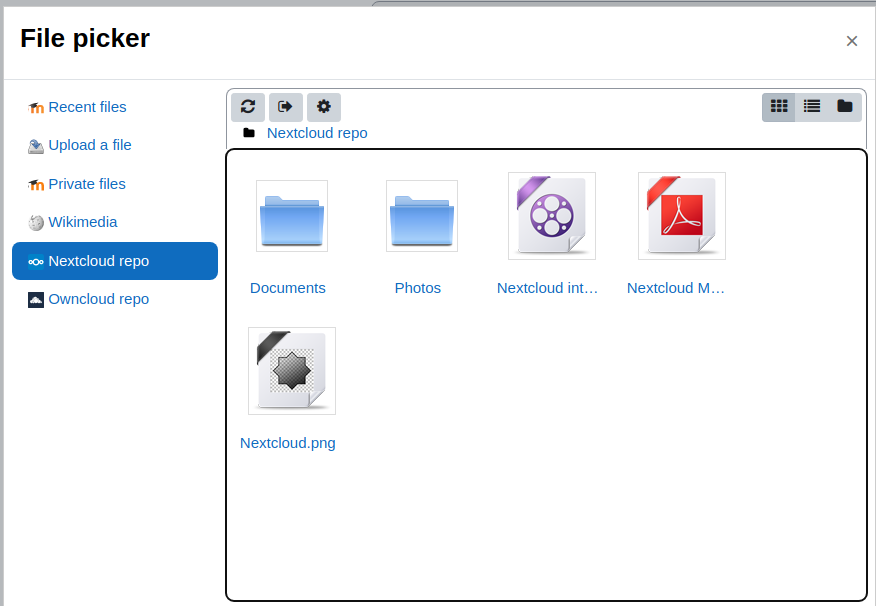This screenshot has height=606, width=876.
Task: Click the Documents folder name
Action: pos(288,288)
